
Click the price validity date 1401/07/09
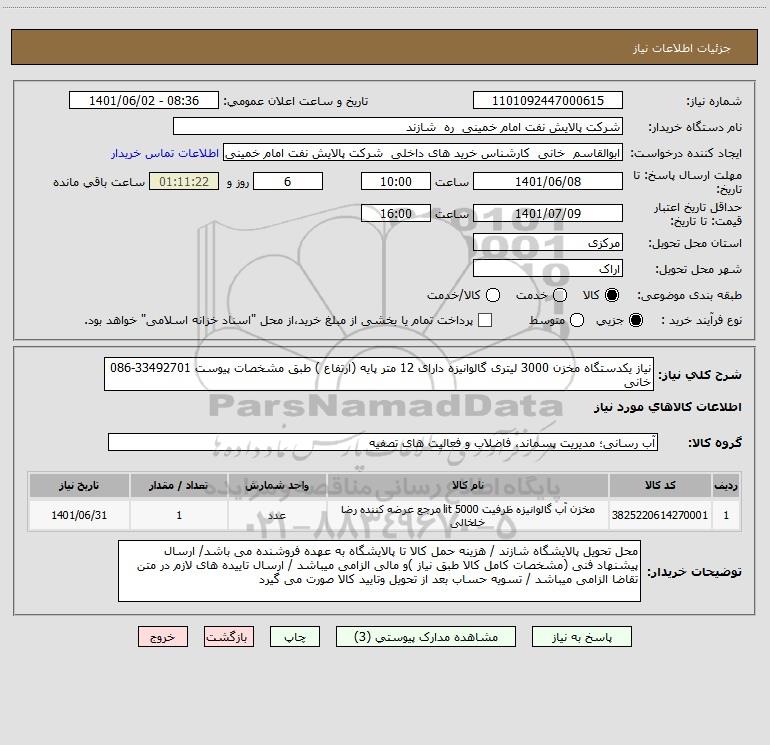point(548,214)
